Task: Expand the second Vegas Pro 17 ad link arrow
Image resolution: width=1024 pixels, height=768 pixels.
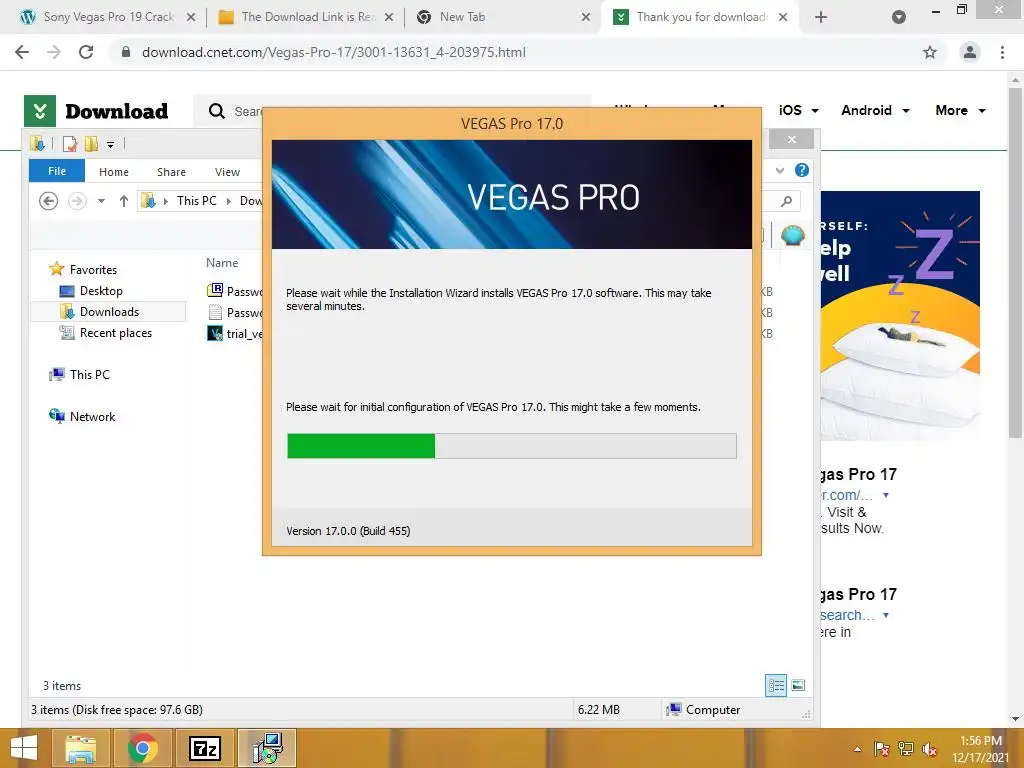Action: [x=886, y=615]
